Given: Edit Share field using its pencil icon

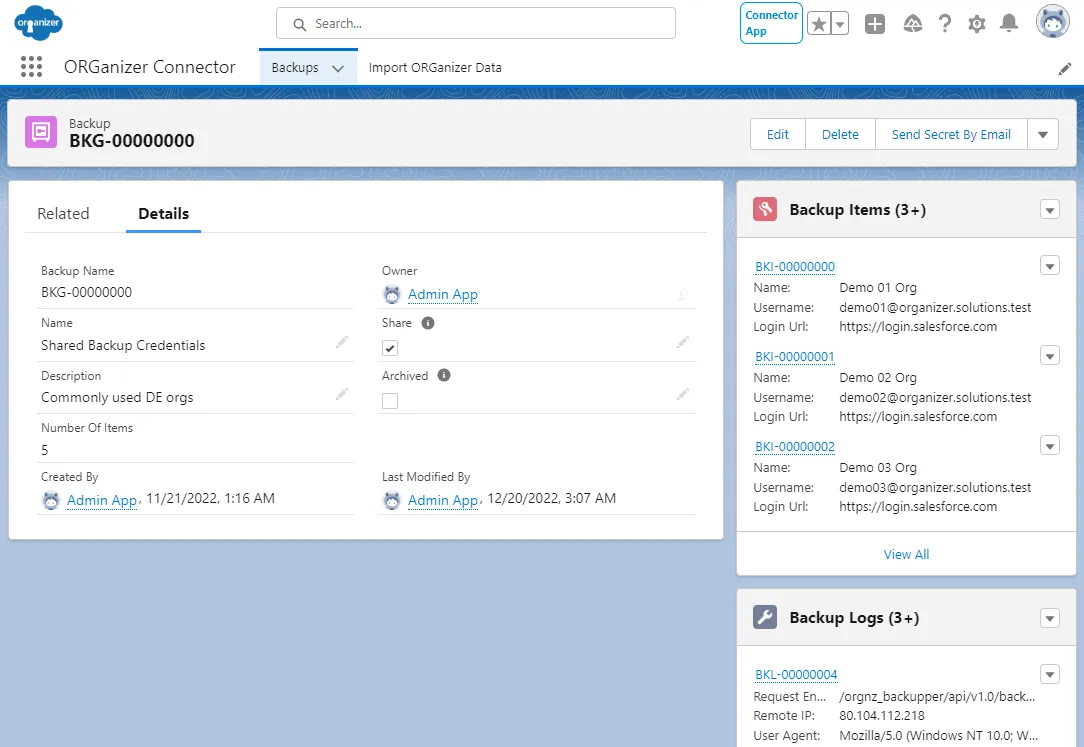Looking at the screenshot, I should (682, 342).
